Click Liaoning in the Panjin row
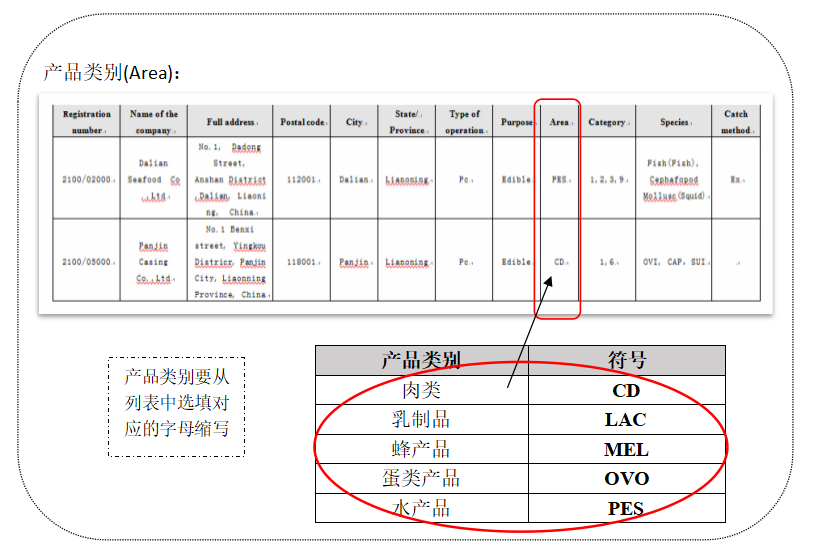 [x=407, y=262]
